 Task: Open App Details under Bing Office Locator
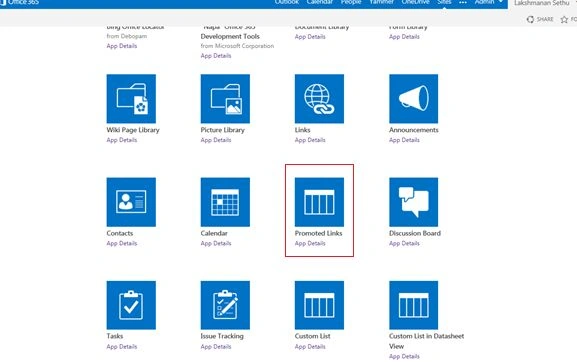pyautogui.click(x=122, y=46)
